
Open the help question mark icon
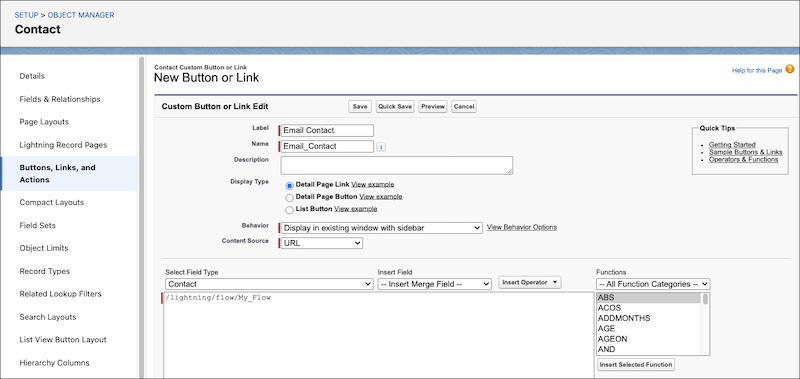(x=790, y=69)
